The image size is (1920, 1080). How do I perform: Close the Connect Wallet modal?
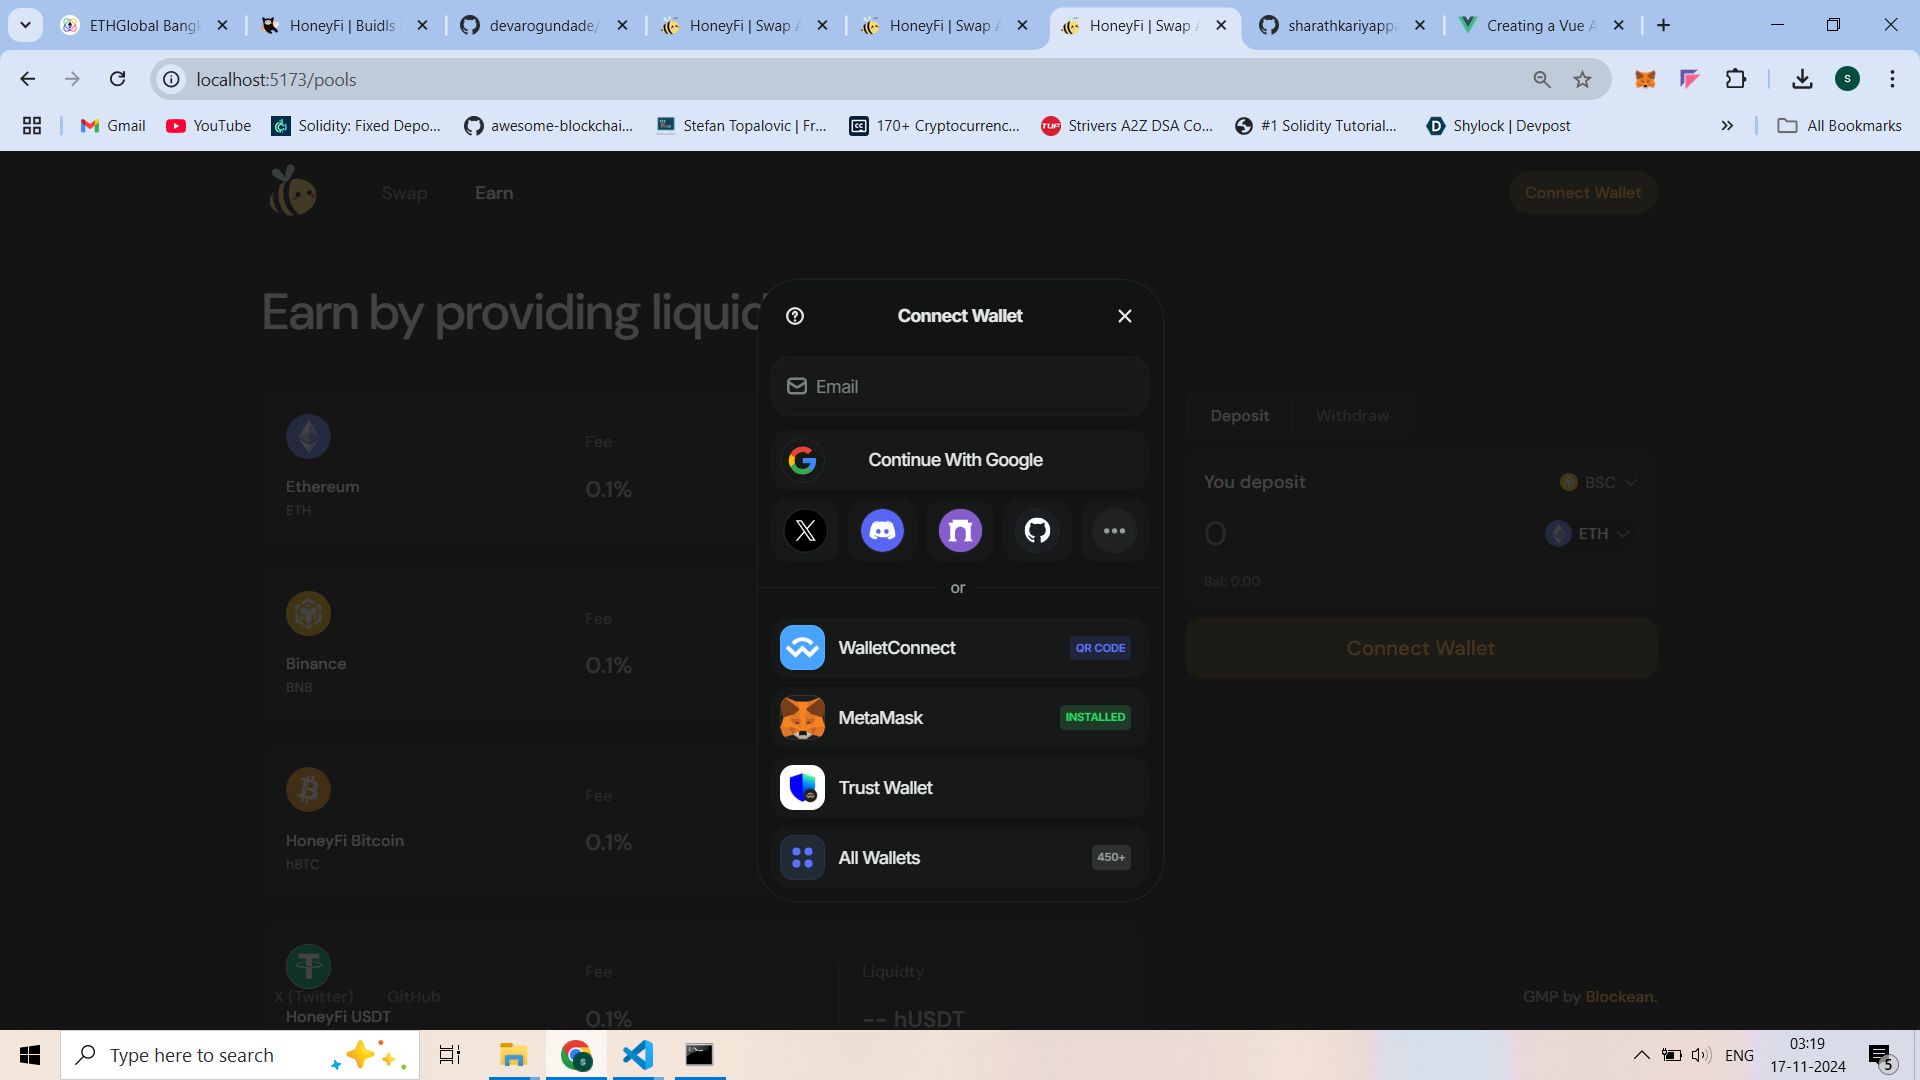(1125, 316)
